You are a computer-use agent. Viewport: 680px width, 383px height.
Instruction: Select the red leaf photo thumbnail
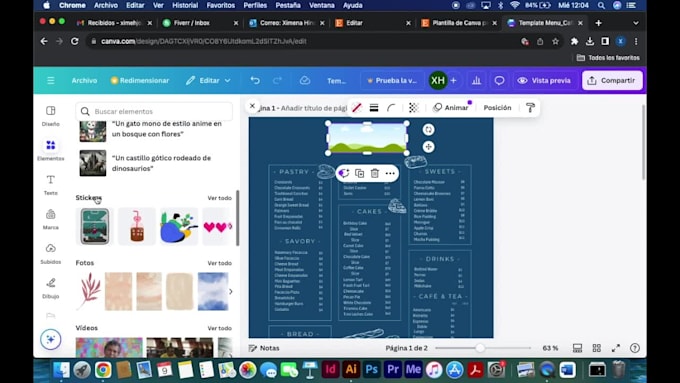tap(89, 291)
